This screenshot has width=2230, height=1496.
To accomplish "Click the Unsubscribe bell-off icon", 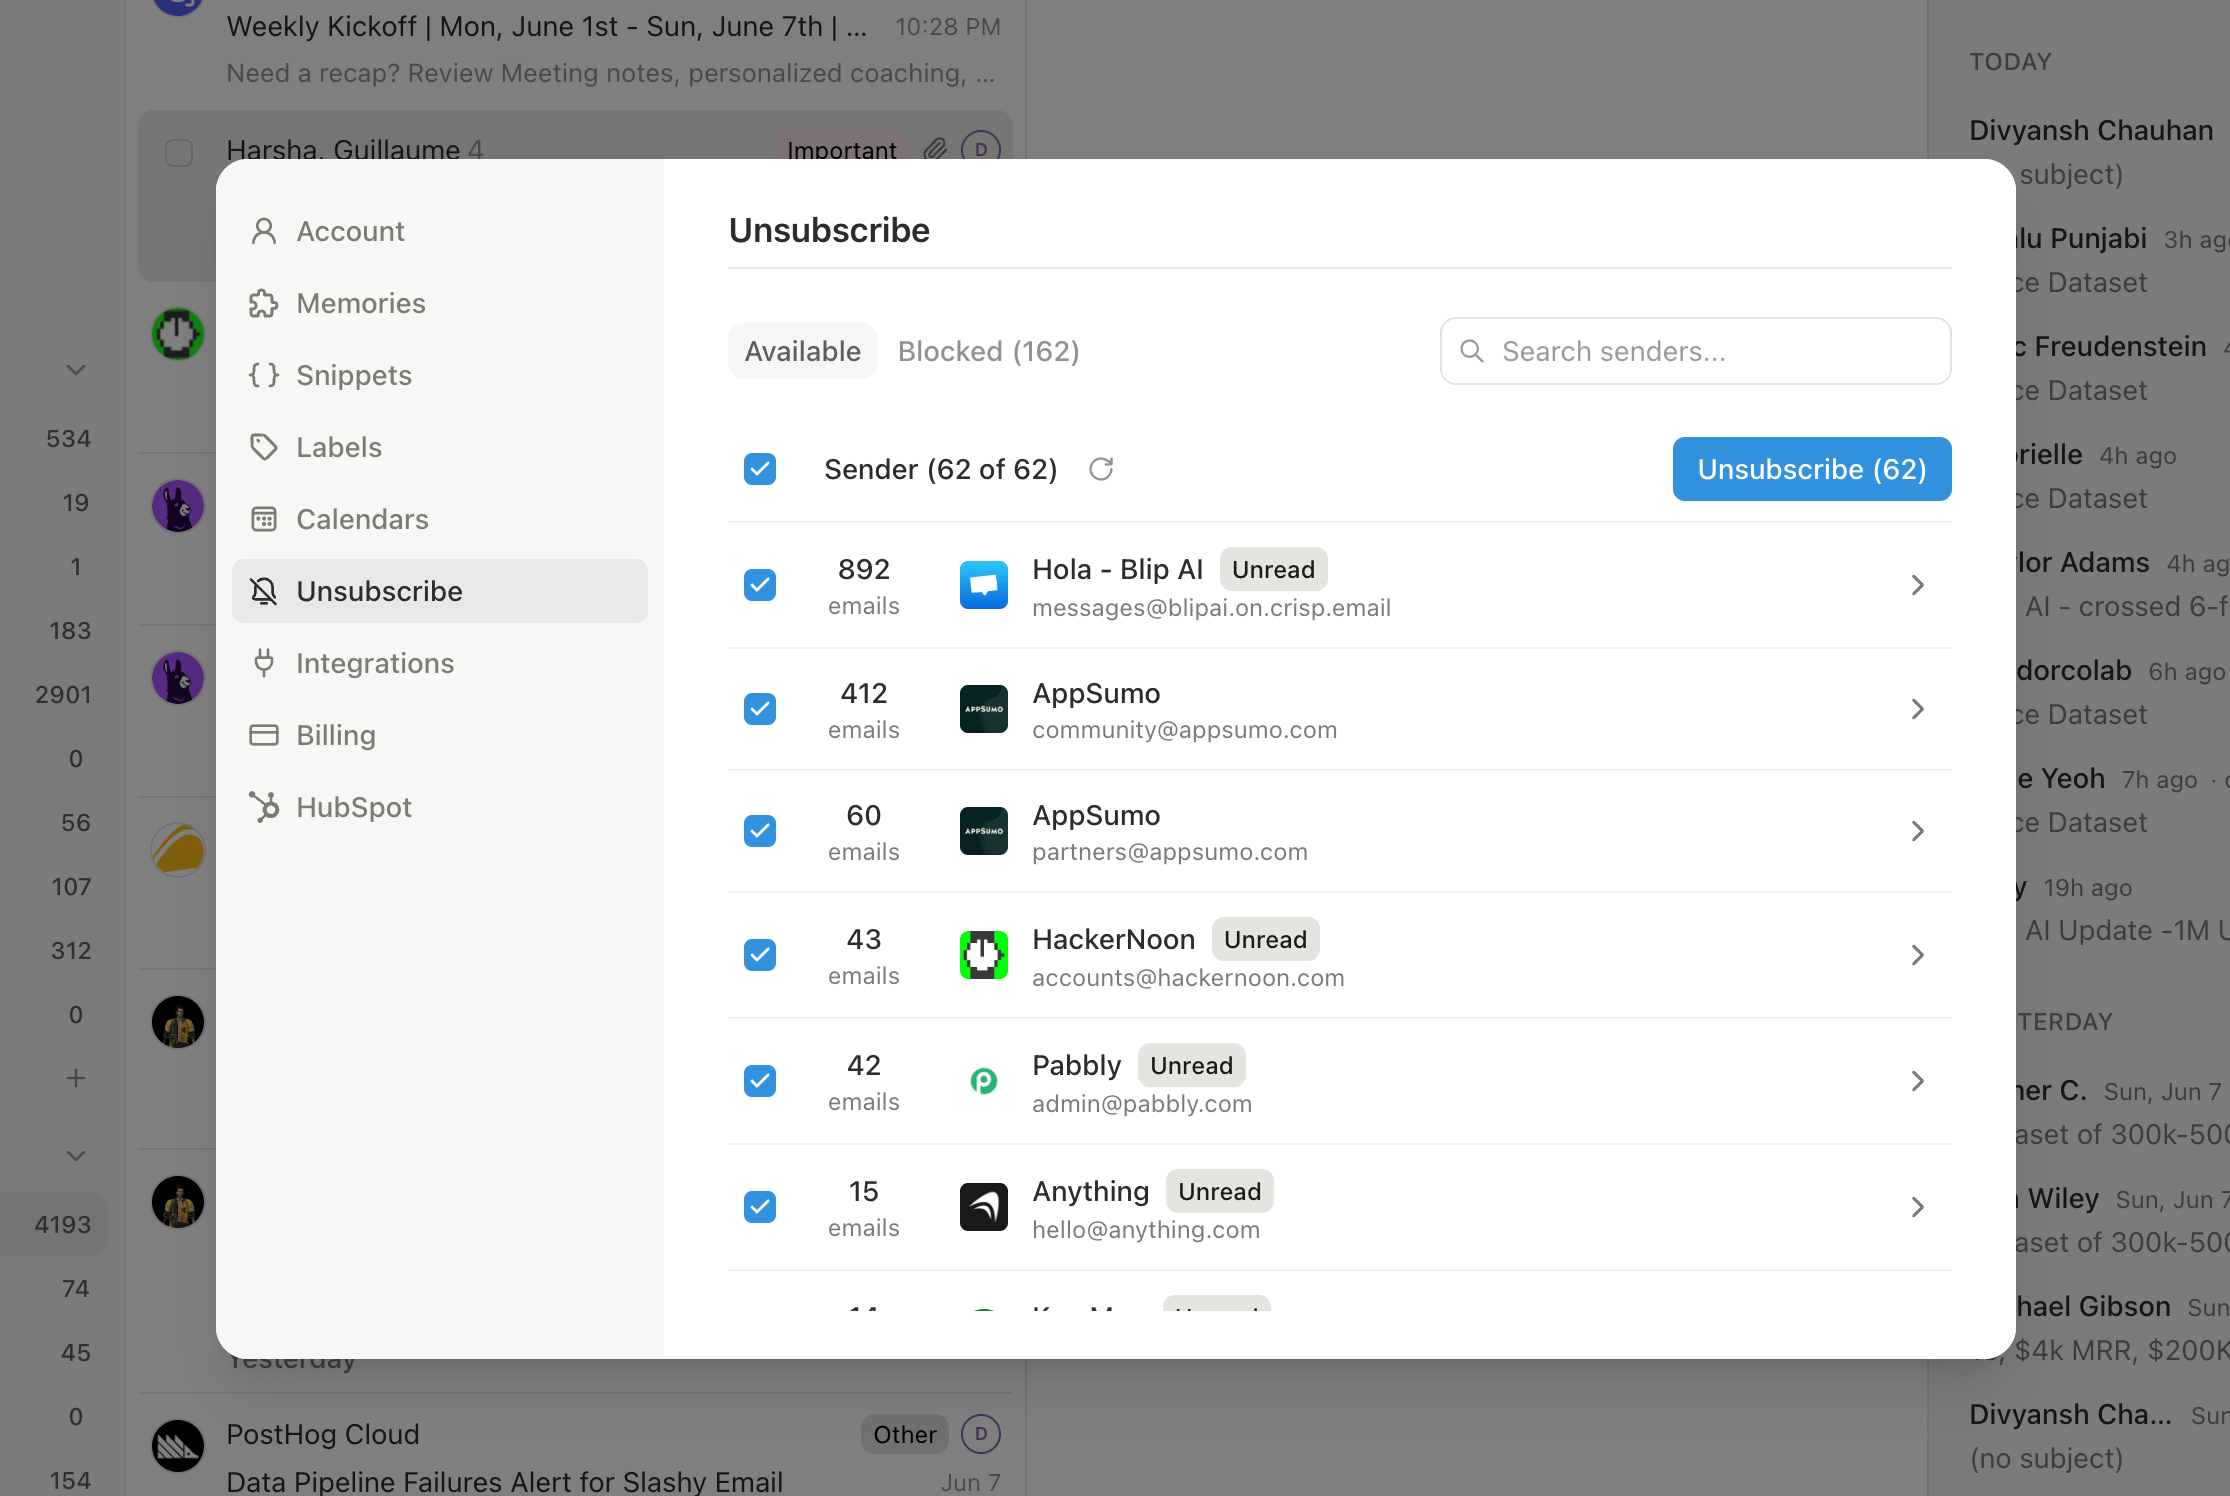I will (x=264, y=591).
